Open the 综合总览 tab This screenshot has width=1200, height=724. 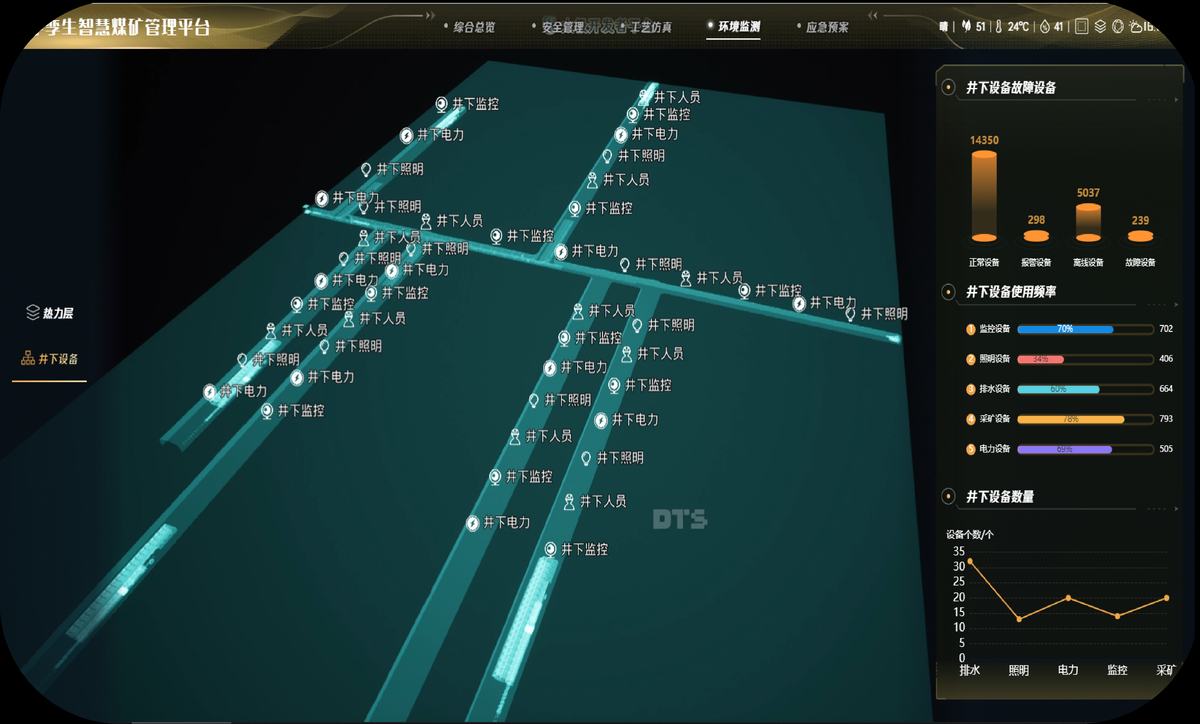point(474,27)
